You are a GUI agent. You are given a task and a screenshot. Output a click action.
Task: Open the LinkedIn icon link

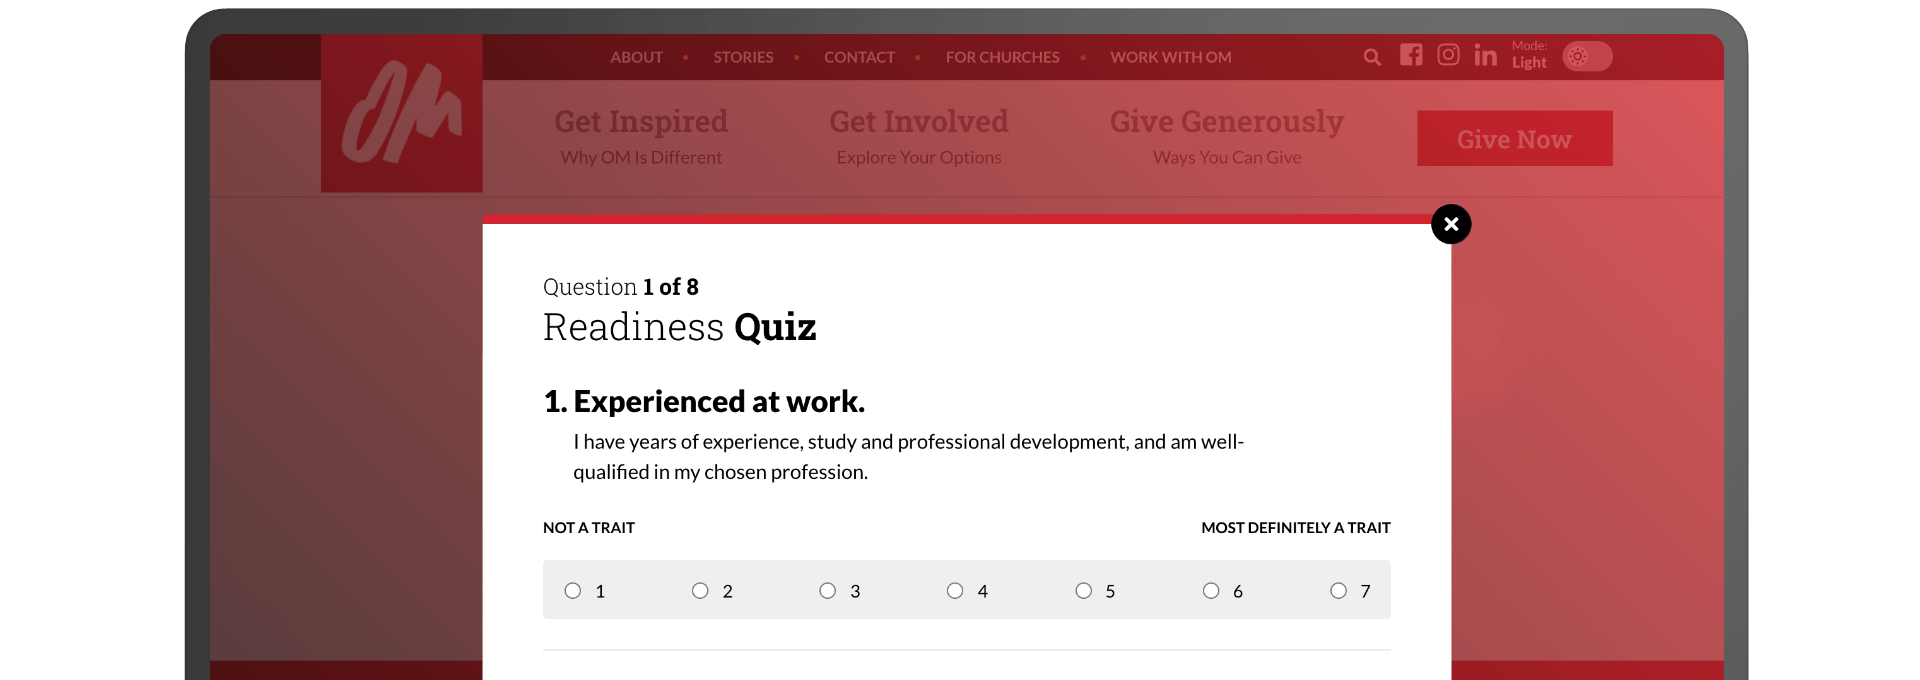pos(1485,56)
